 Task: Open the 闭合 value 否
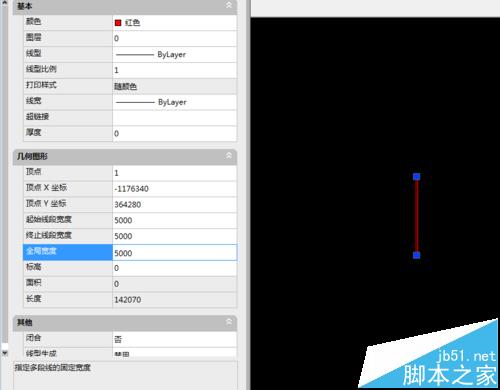click(x=175, y=339)
